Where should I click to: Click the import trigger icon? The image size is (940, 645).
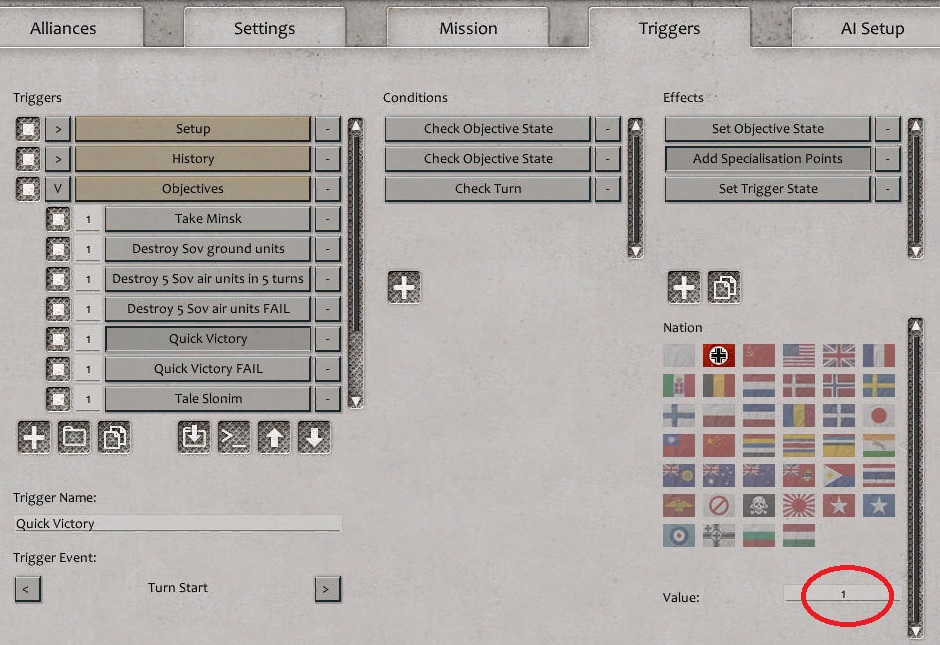pos(194,437)
